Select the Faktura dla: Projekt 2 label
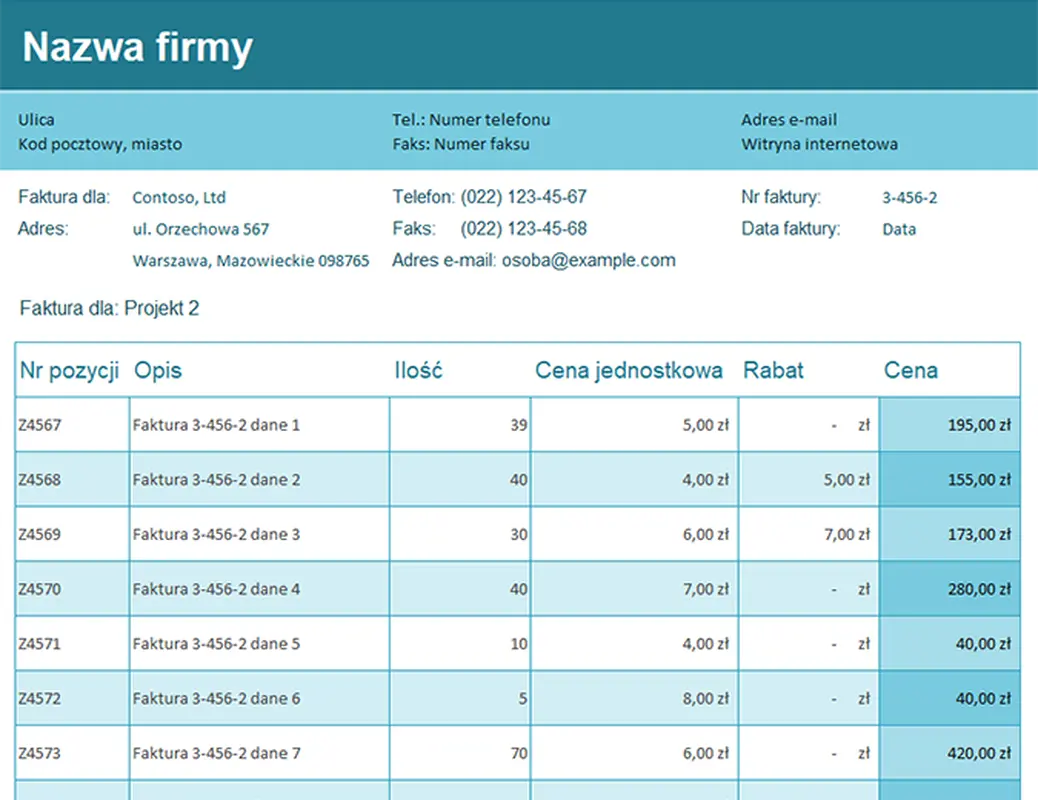1038x800 pixels. pyautogui.click(x=109, y=308)
